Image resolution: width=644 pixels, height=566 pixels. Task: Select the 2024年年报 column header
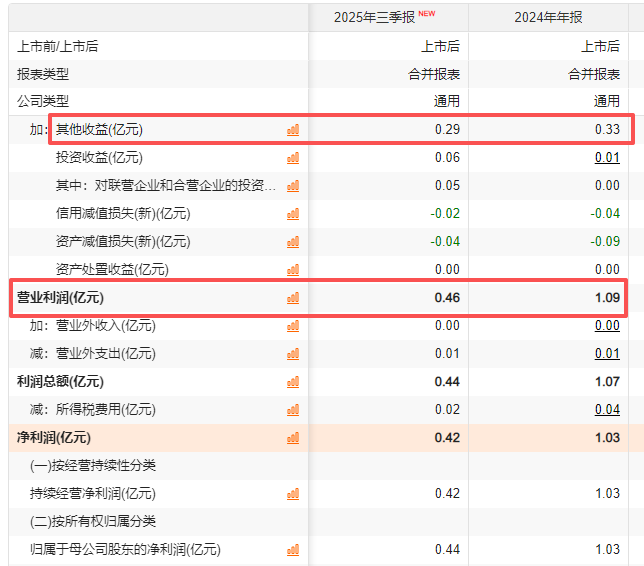coord(548,17)
